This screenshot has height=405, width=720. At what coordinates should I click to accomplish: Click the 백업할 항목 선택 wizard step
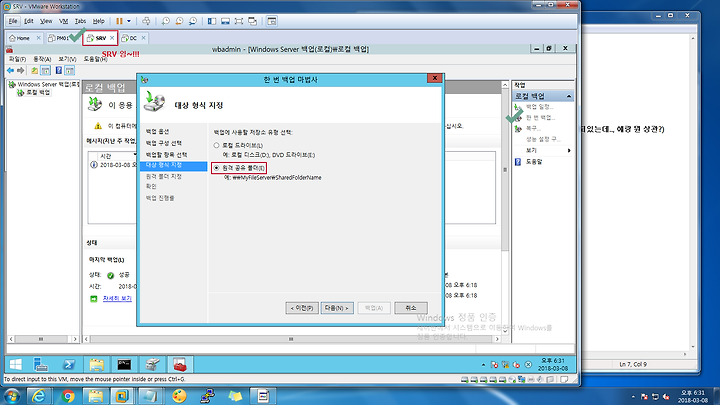(x=166, y=155)
